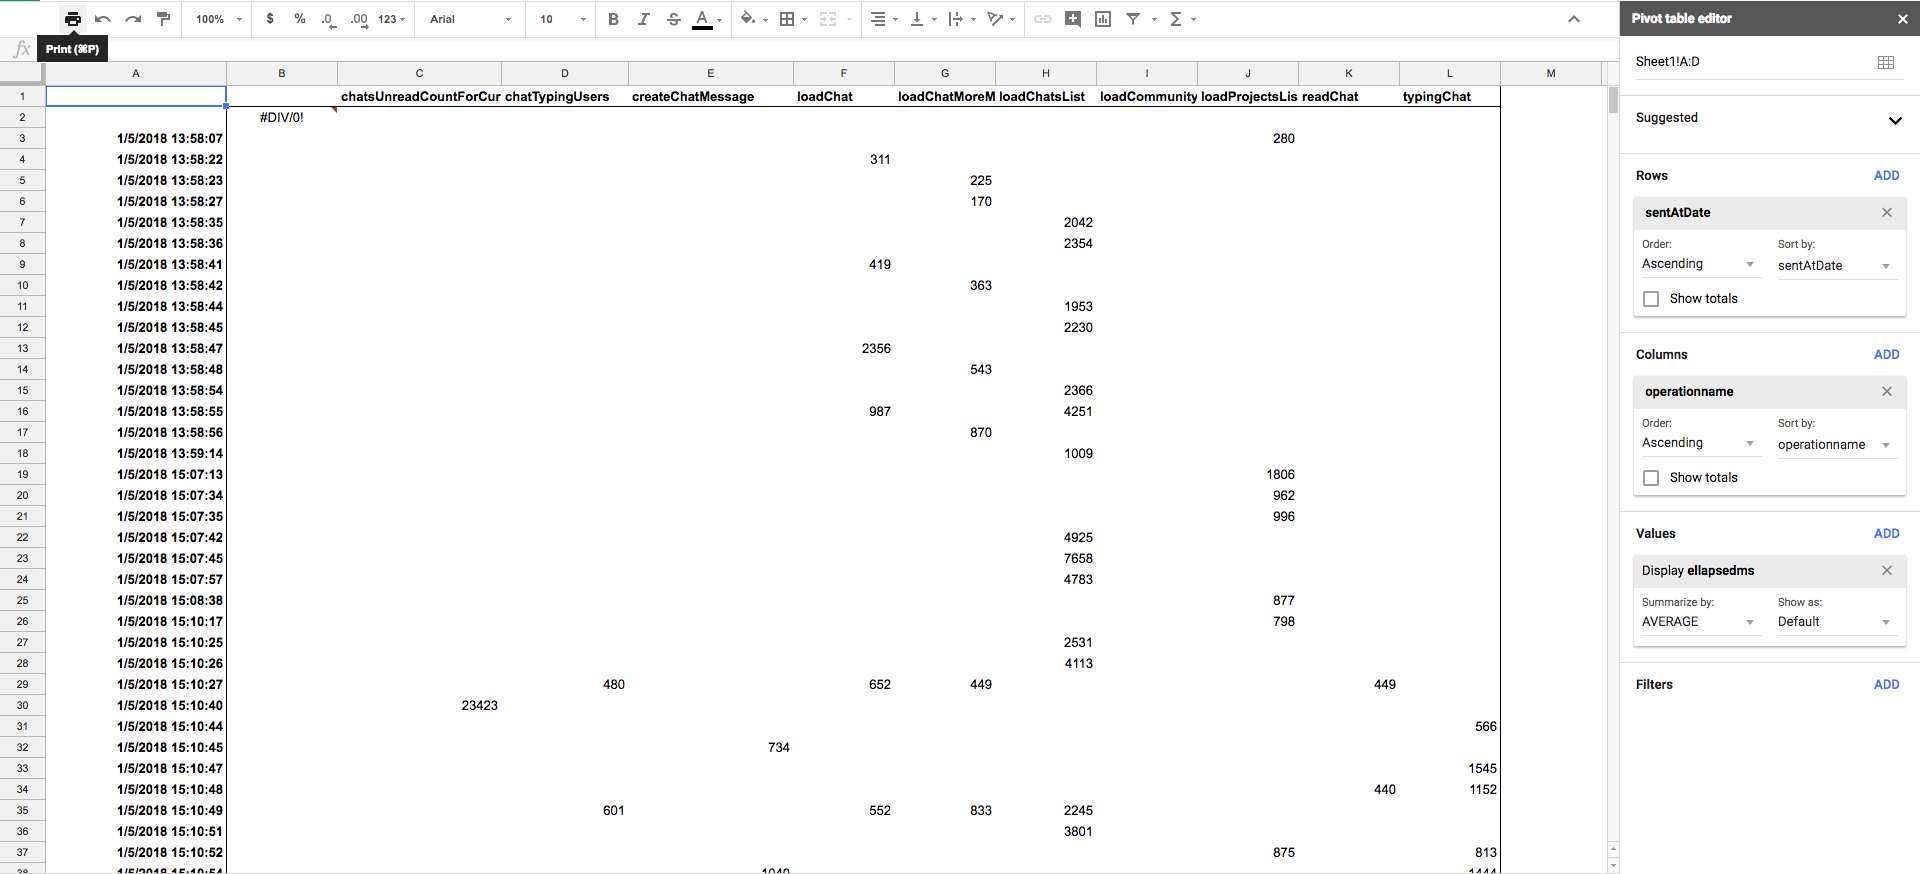This screenshot has width=1920, height=874.
Task: Enable Show totals for sentAtDate
Action: (x=1651, y=299)
